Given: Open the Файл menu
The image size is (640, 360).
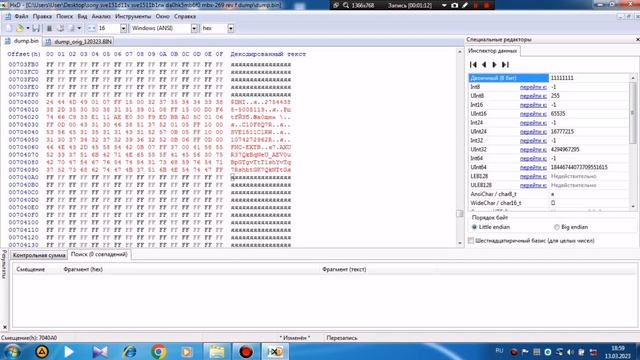Looking at the screenshot, I should pyautogui.click(x=21, y=16).
